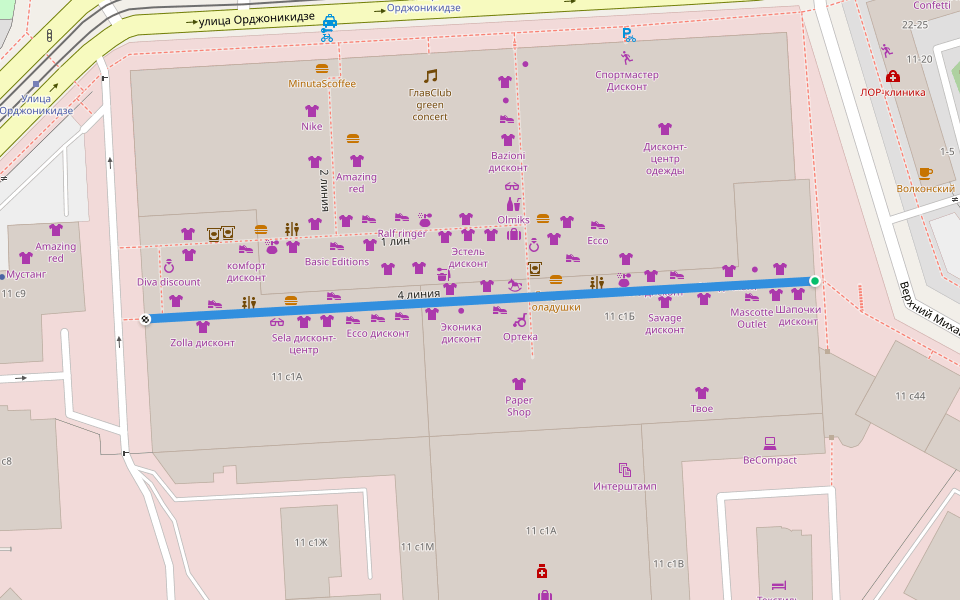960x600 pixels.
Task: Click the taxi stand icon on улица Орджоникидзе
Action: (x=329, y=19)
